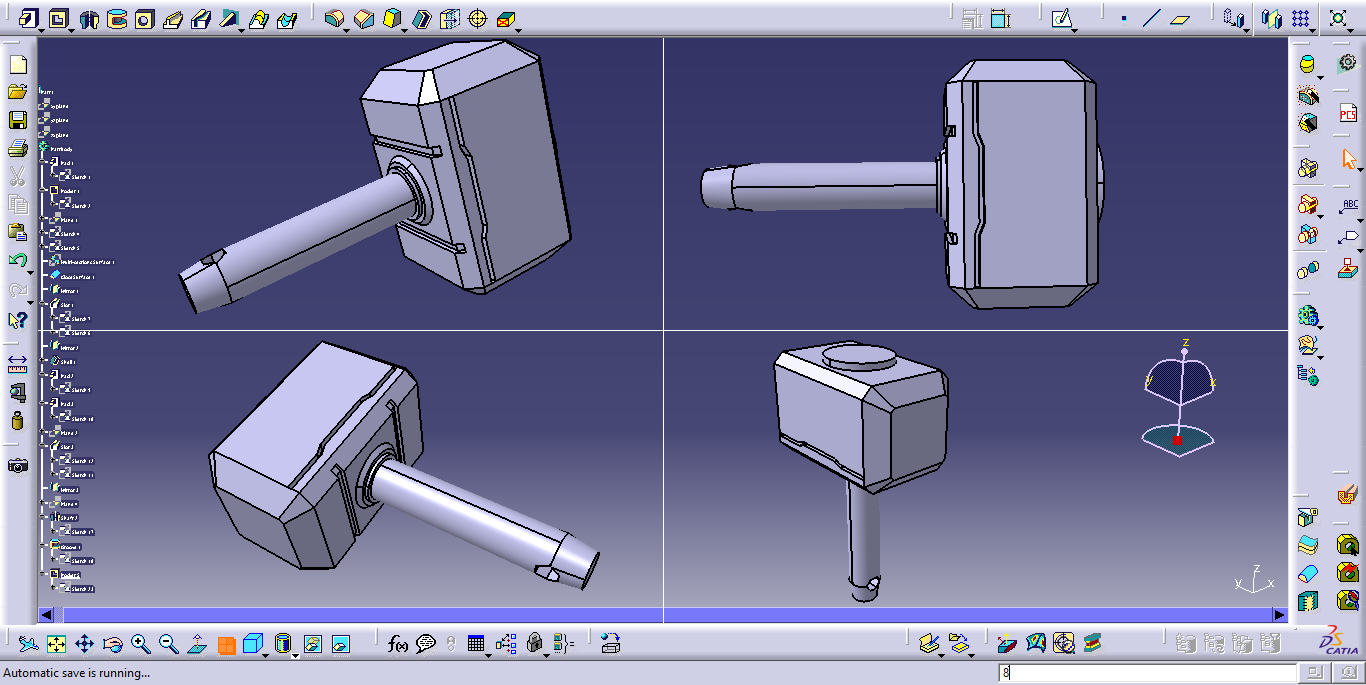Click the power input command field
The image size is (1366, 685).
(1149, 673)
